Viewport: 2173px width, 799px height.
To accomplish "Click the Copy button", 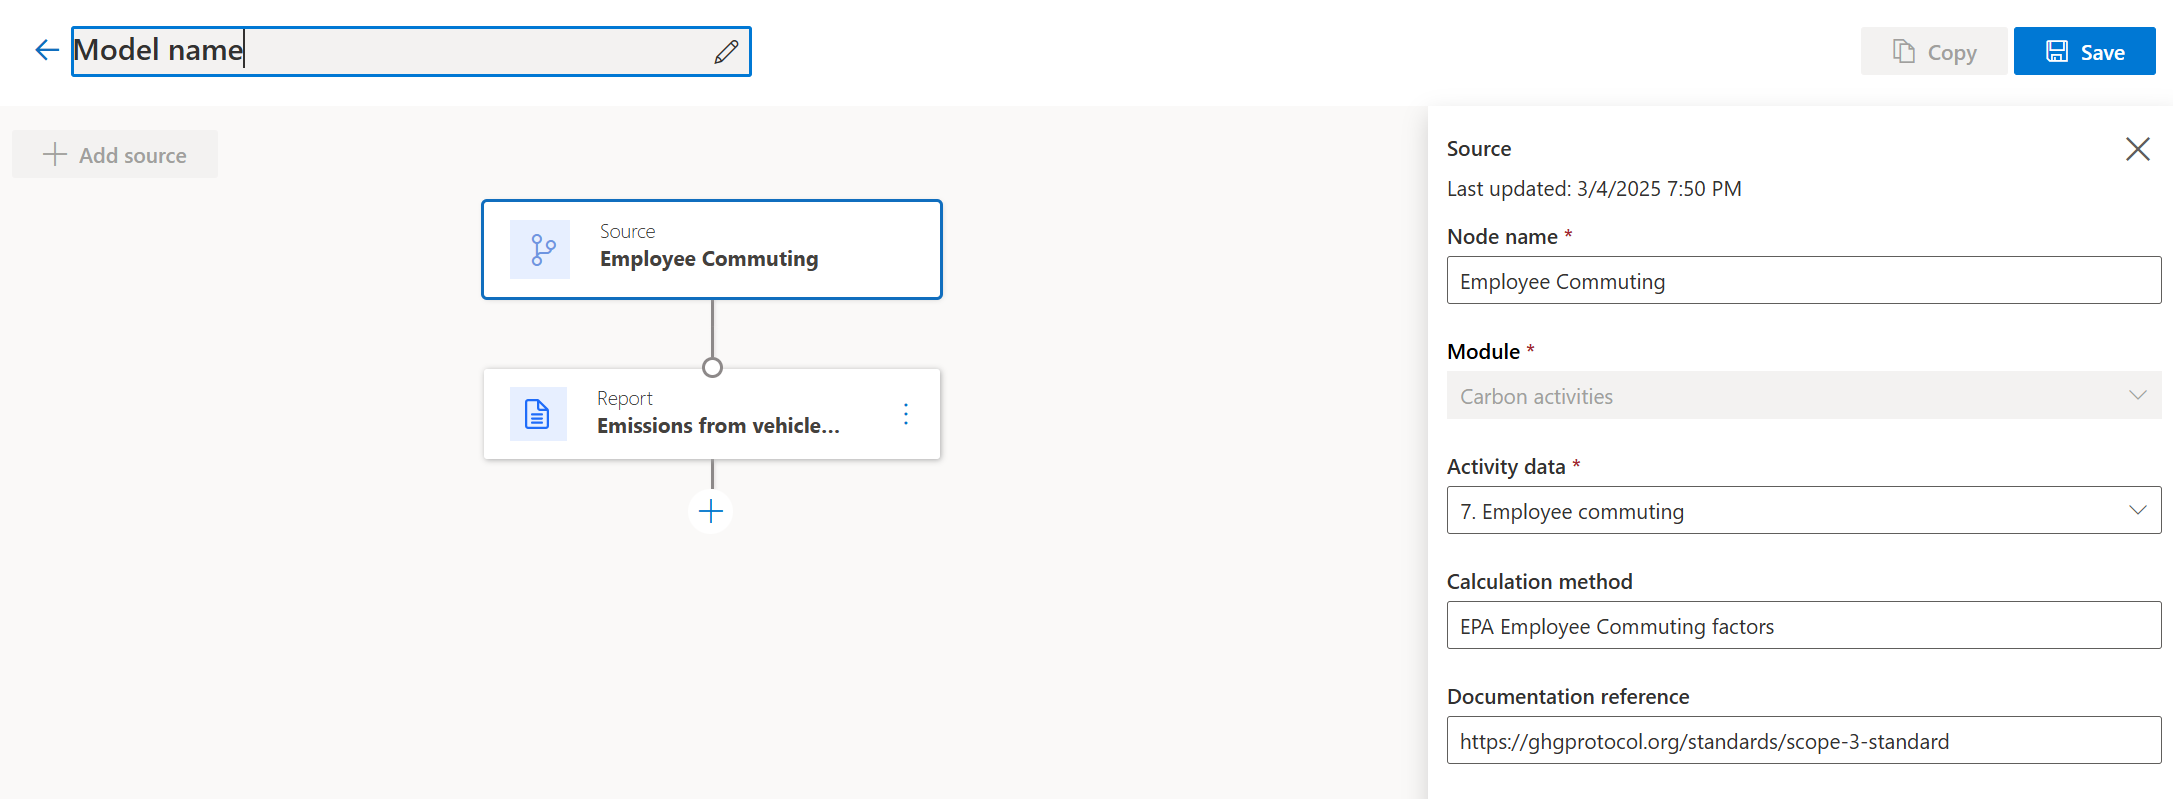I will click(1933, 52).
